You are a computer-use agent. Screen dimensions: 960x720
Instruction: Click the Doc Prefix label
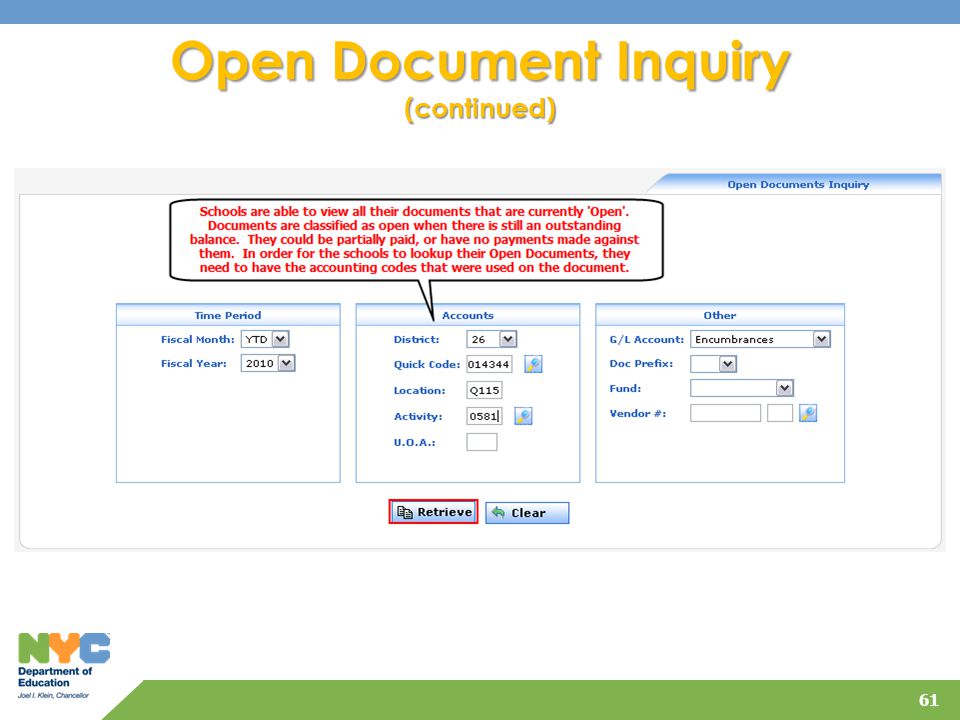click(641, 363)
